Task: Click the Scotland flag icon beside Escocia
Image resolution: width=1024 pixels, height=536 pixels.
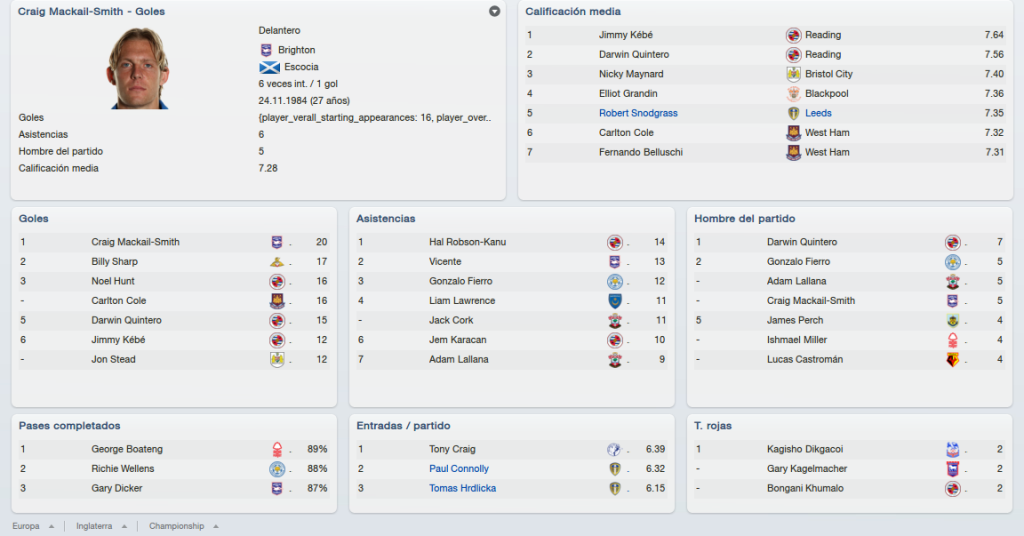Action: point(269,67)
